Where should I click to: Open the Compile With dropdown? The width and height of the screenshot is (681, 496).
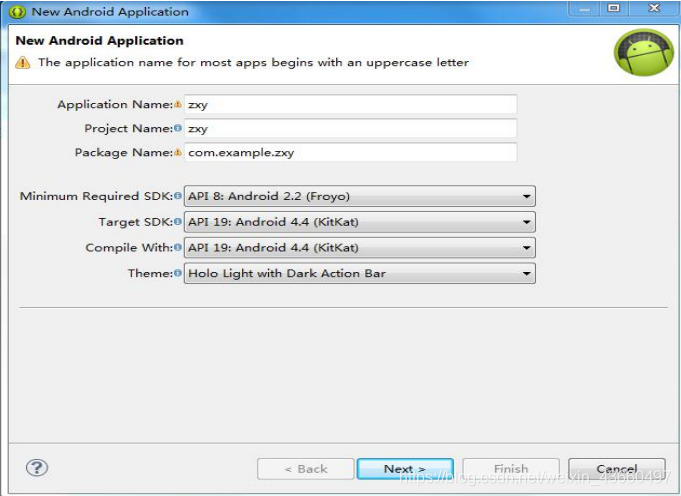point(360,248)
